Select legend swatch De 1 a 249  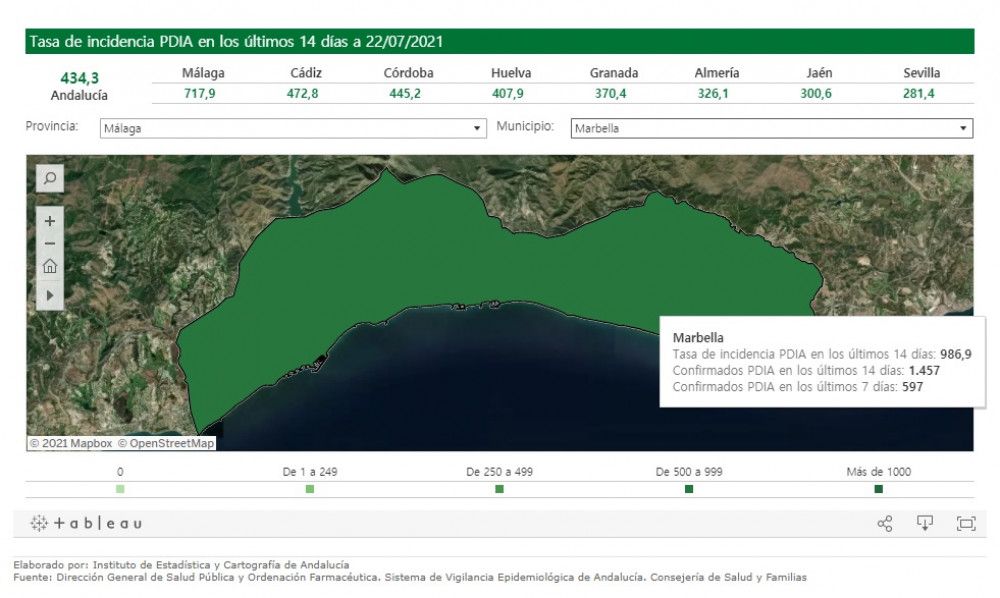point(310,489)
